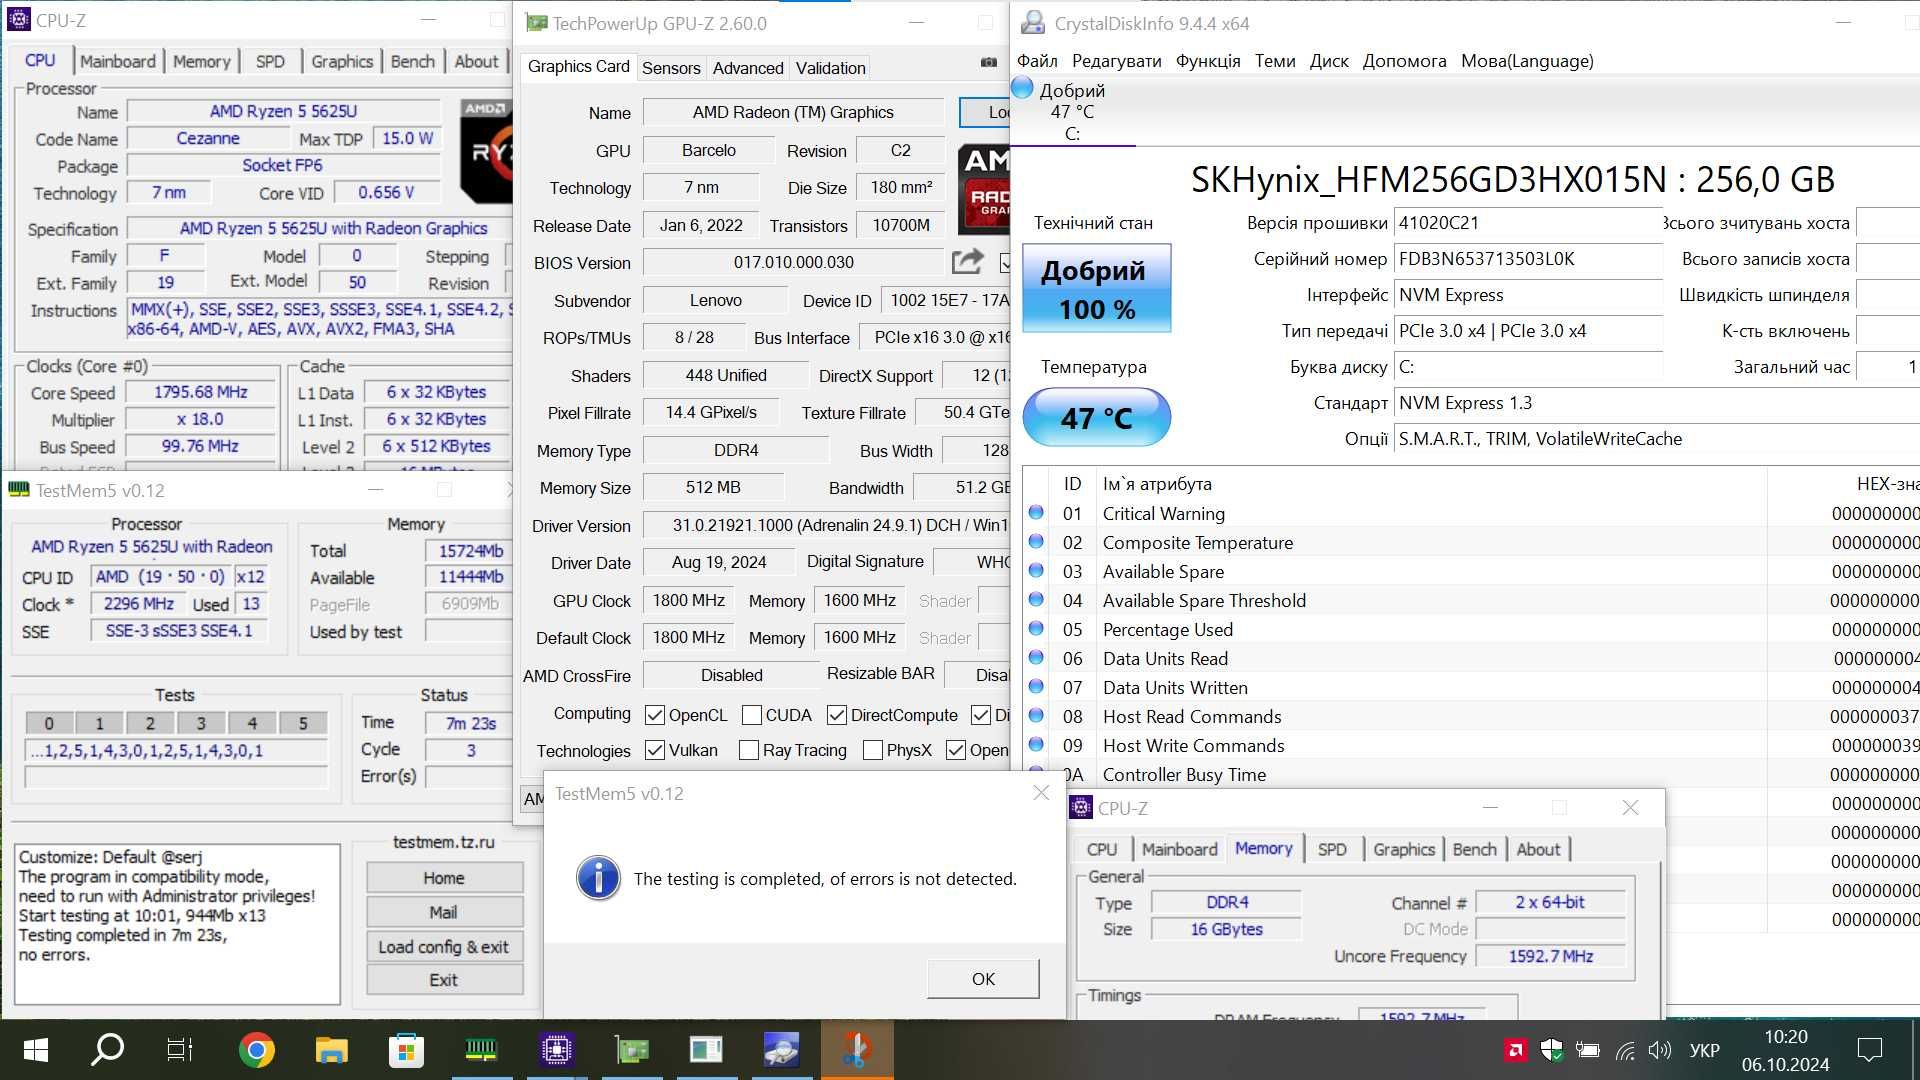Click blue status dot for Critical Warning

[1036, 513]
